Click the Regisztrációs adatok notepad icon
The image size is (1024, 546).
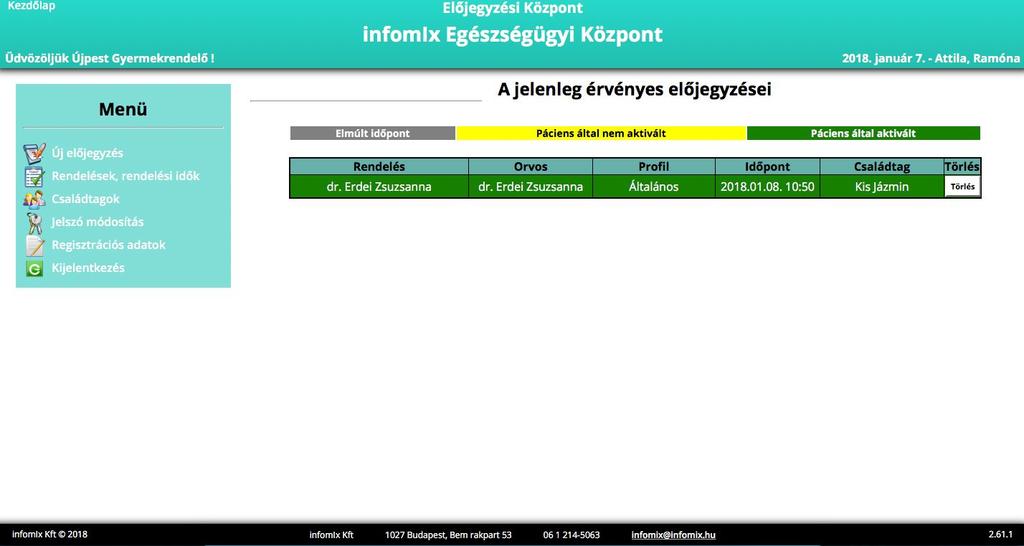(34, 246)
